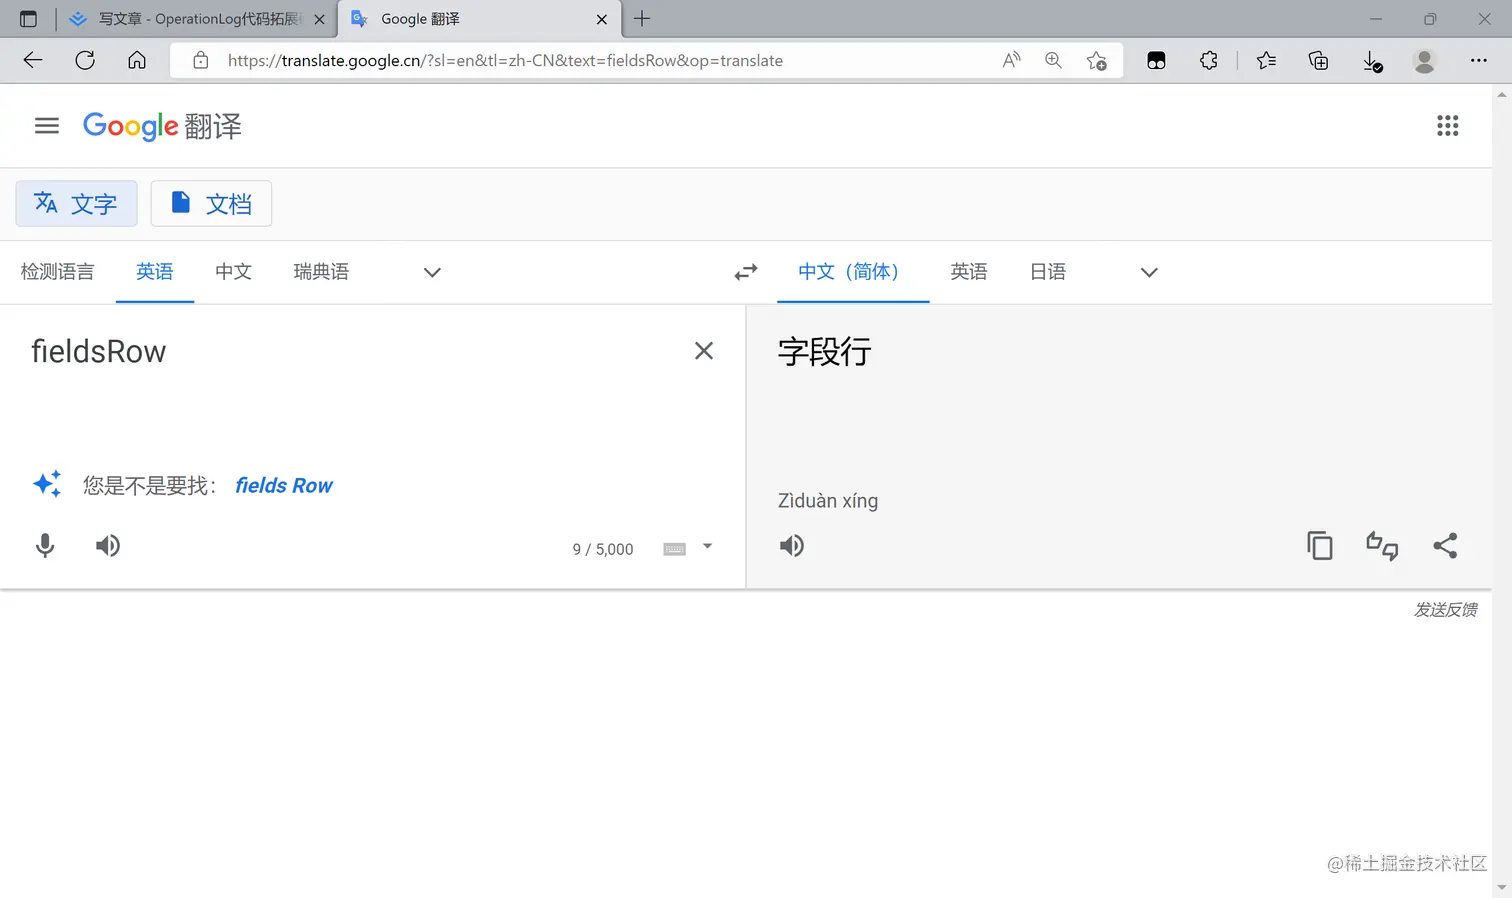
Task: Rate this translation icon
Action: click(1382, 545)
